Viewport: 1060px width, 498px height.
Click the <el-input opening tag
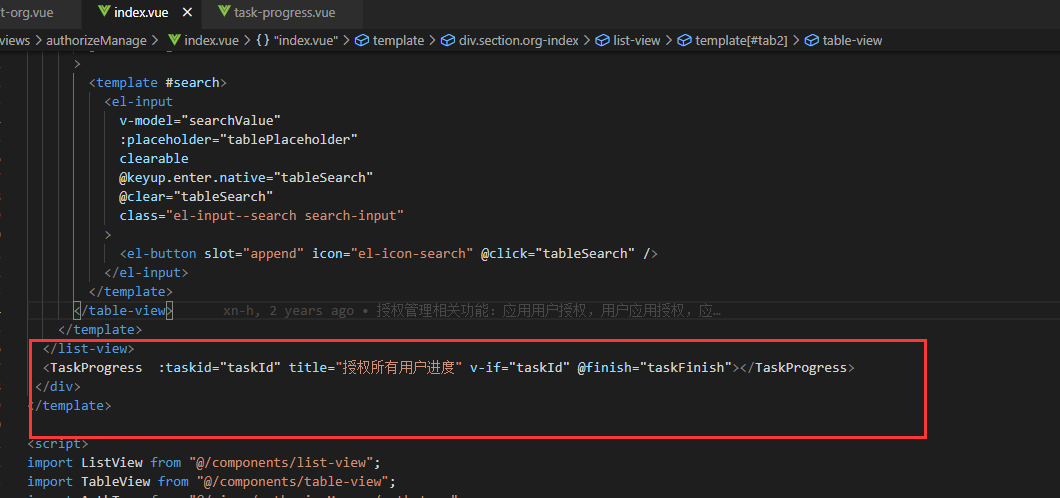pyautogui.click(x=139, y=102)
